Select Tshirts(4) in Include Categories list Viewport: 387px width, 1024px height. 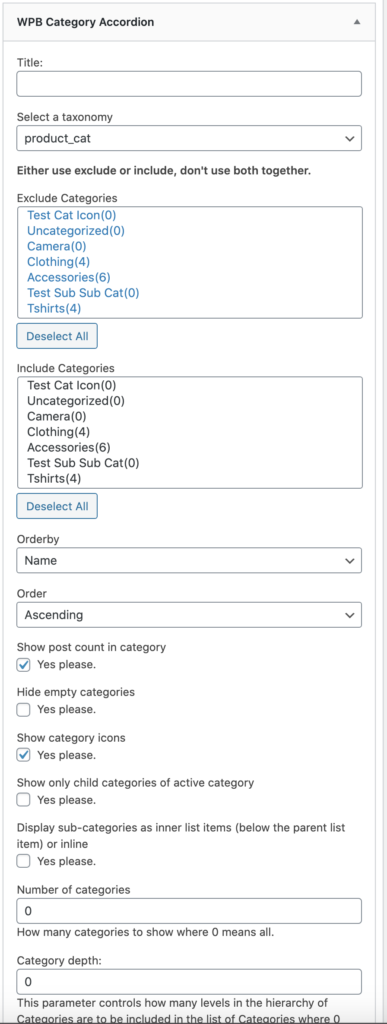click(x=54, y=479)
